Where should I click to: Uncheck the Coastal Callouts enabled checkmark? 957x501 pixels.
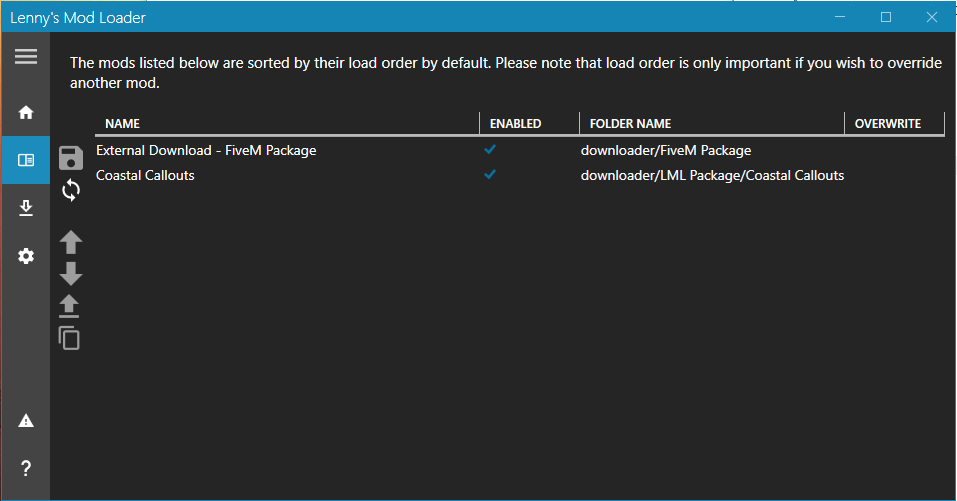point(490,175)
